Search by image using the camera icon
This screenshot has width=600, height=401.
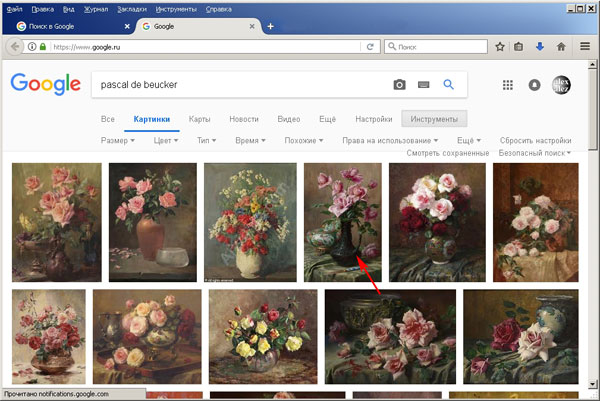coord(399,85)
